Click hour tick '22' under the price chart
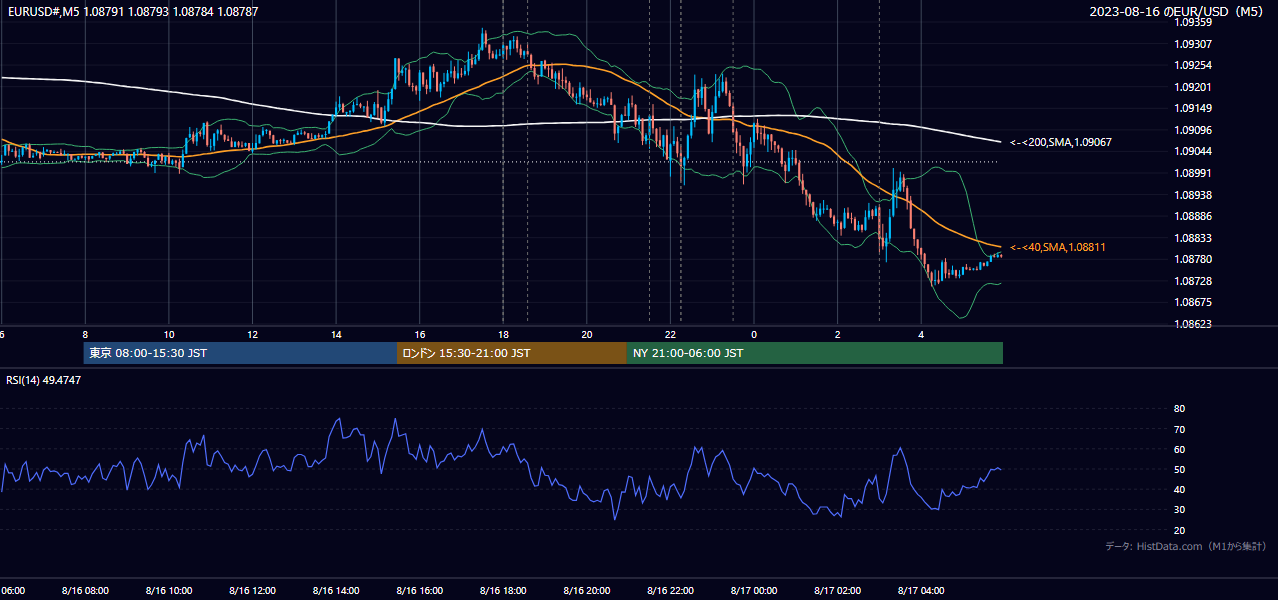 670,335
